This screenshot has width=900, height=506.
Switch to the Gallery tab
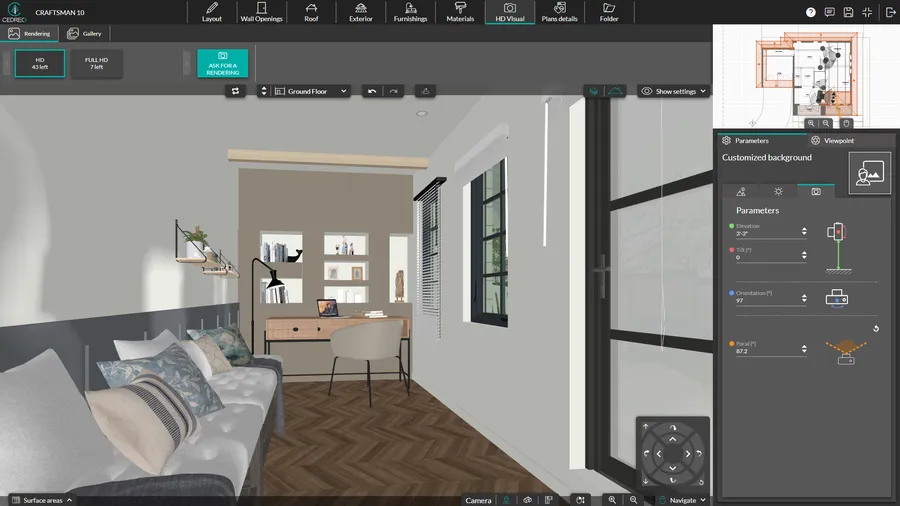84,33
